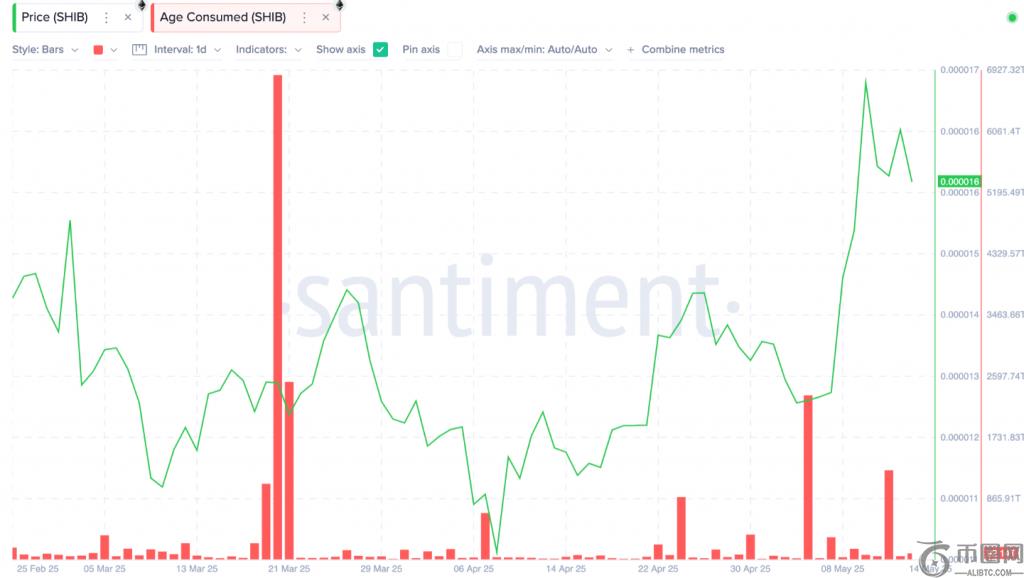Click the interval ruler icon
1024x578 pixels.
coord(139,49)
